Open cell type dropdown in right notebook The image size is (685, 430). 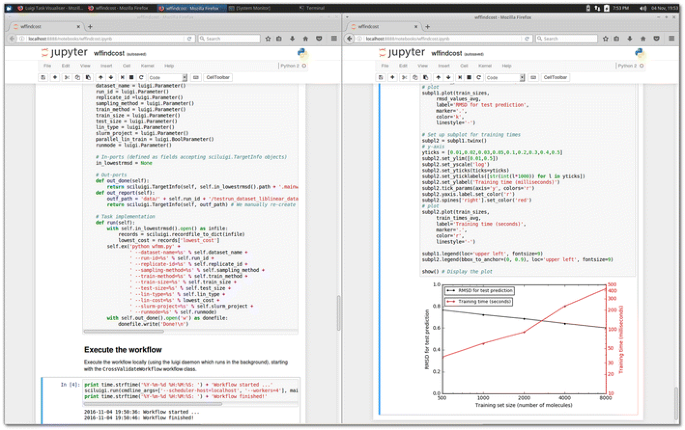[x=505, y=77]
